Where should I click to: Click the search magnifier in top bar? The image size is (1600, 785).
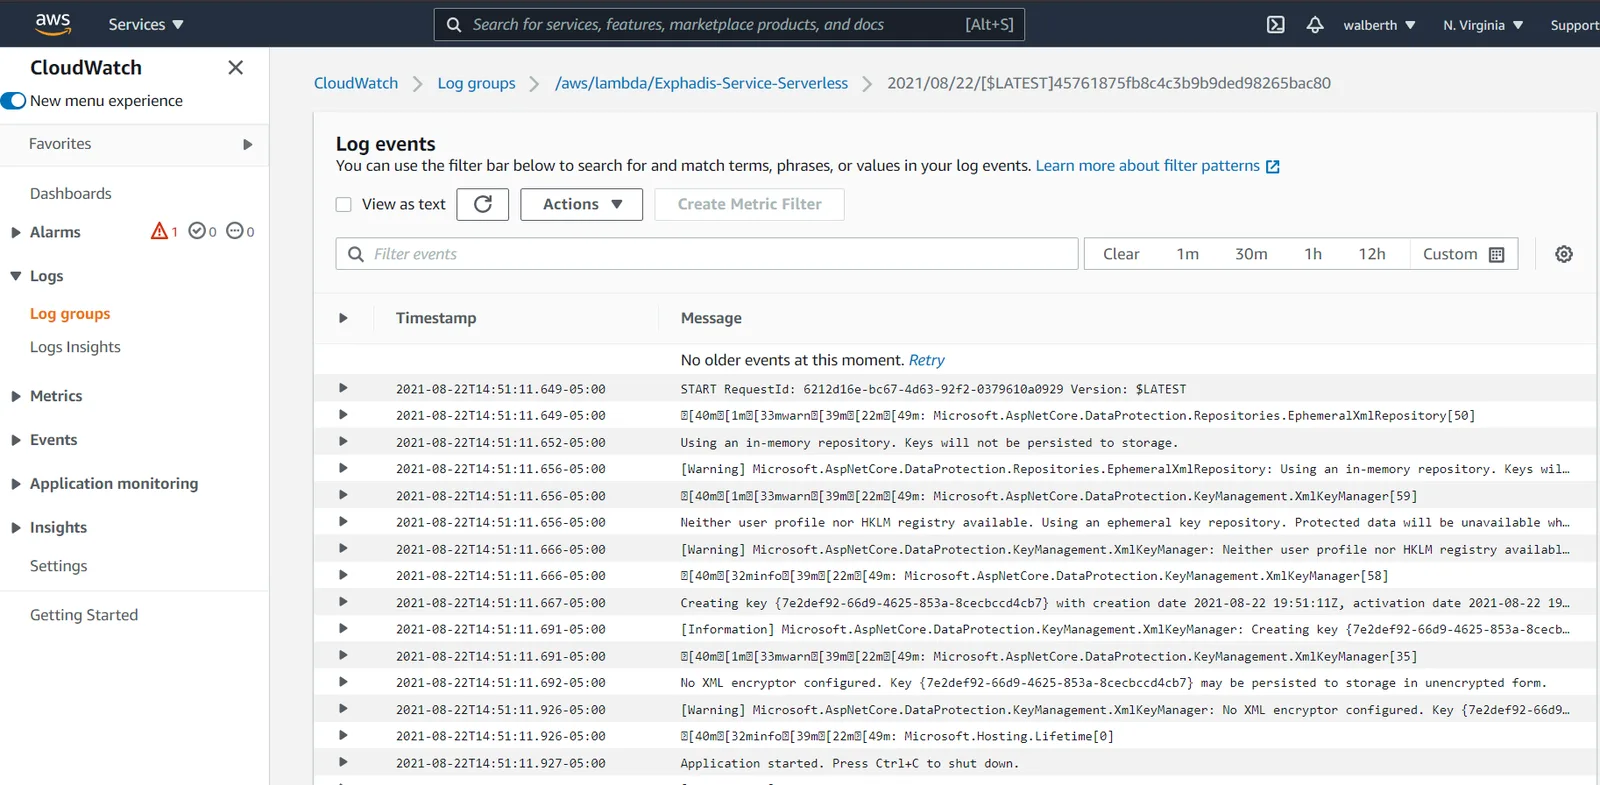point(454,25)
